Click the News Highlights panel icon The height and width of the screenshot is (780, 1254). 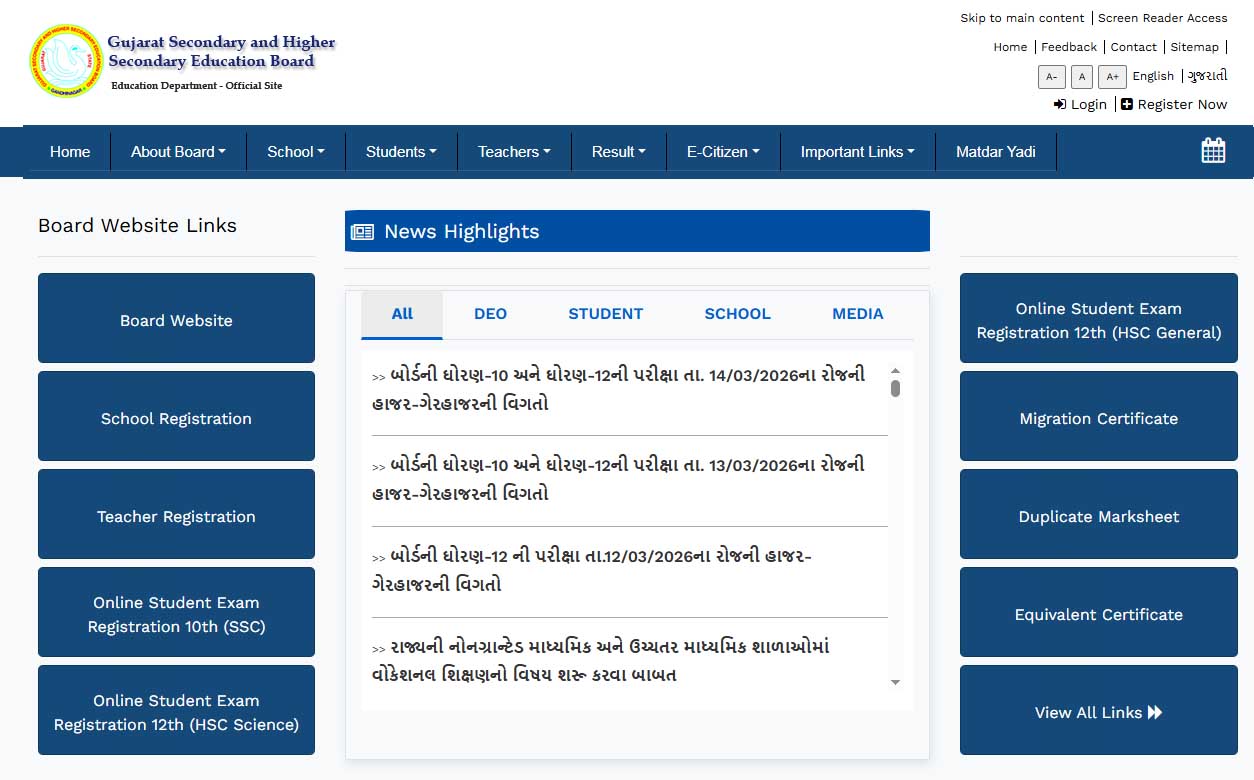click(362, 231)
